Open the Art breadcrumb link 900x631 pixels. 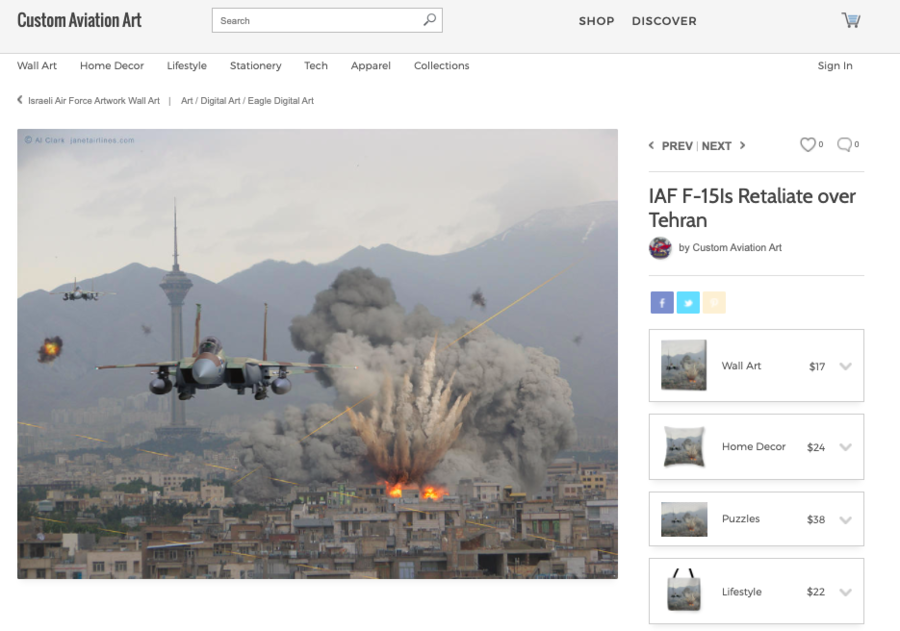coord(187,100)
